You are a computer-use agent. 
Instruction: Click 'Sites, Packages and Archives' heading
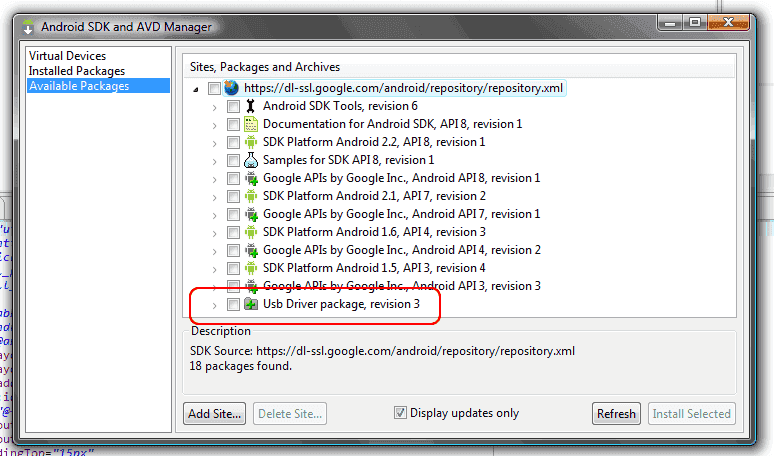[x=265, y=67]
